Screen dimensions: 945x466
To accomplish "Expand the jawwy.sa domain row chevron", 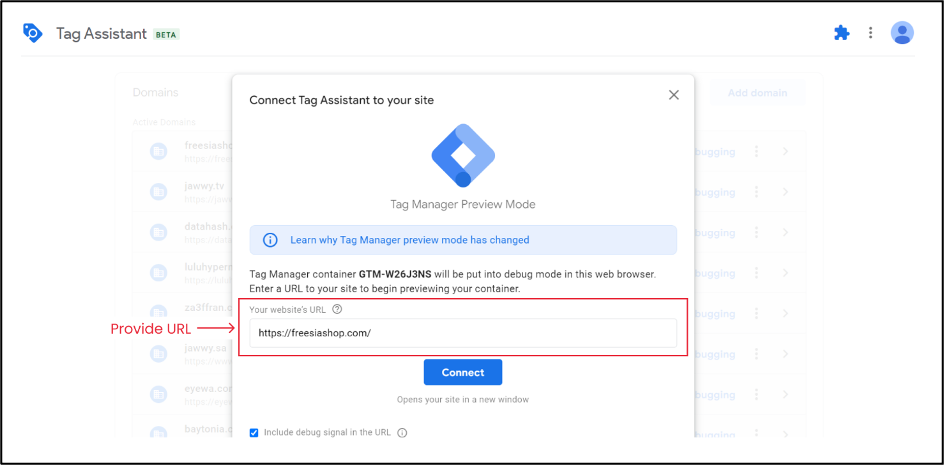I will click(785, 354).
